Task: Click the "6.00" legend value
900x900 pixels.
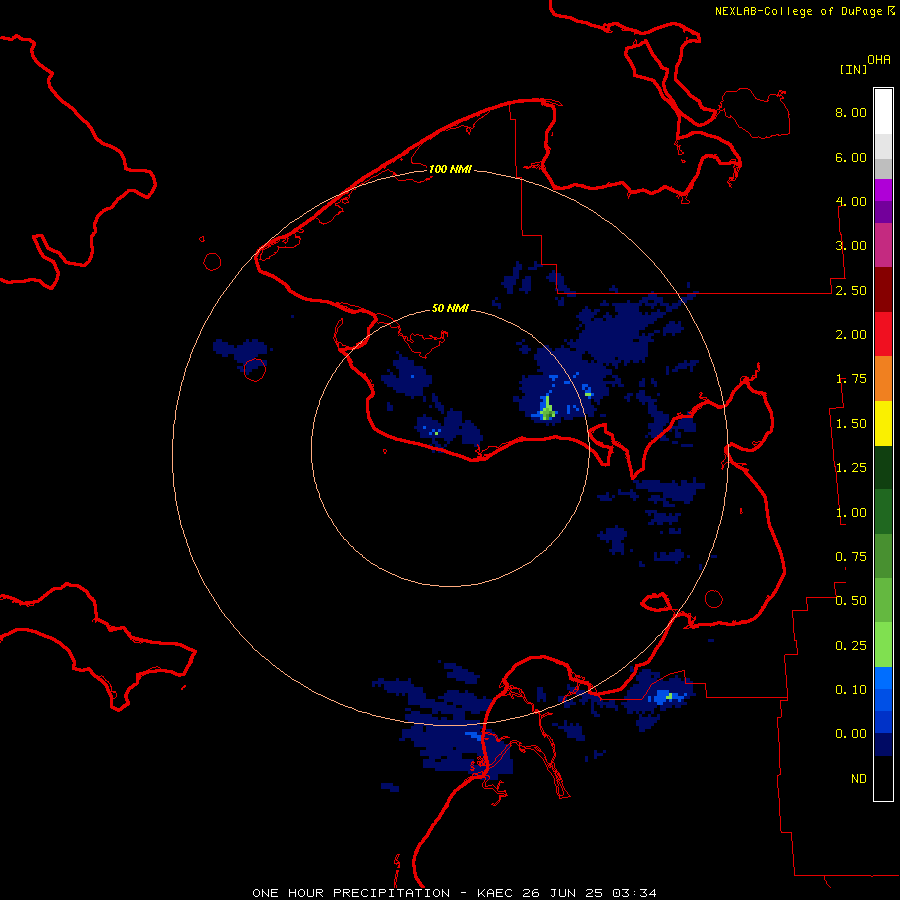Action: pyautogui.click(x=851, y=157)
